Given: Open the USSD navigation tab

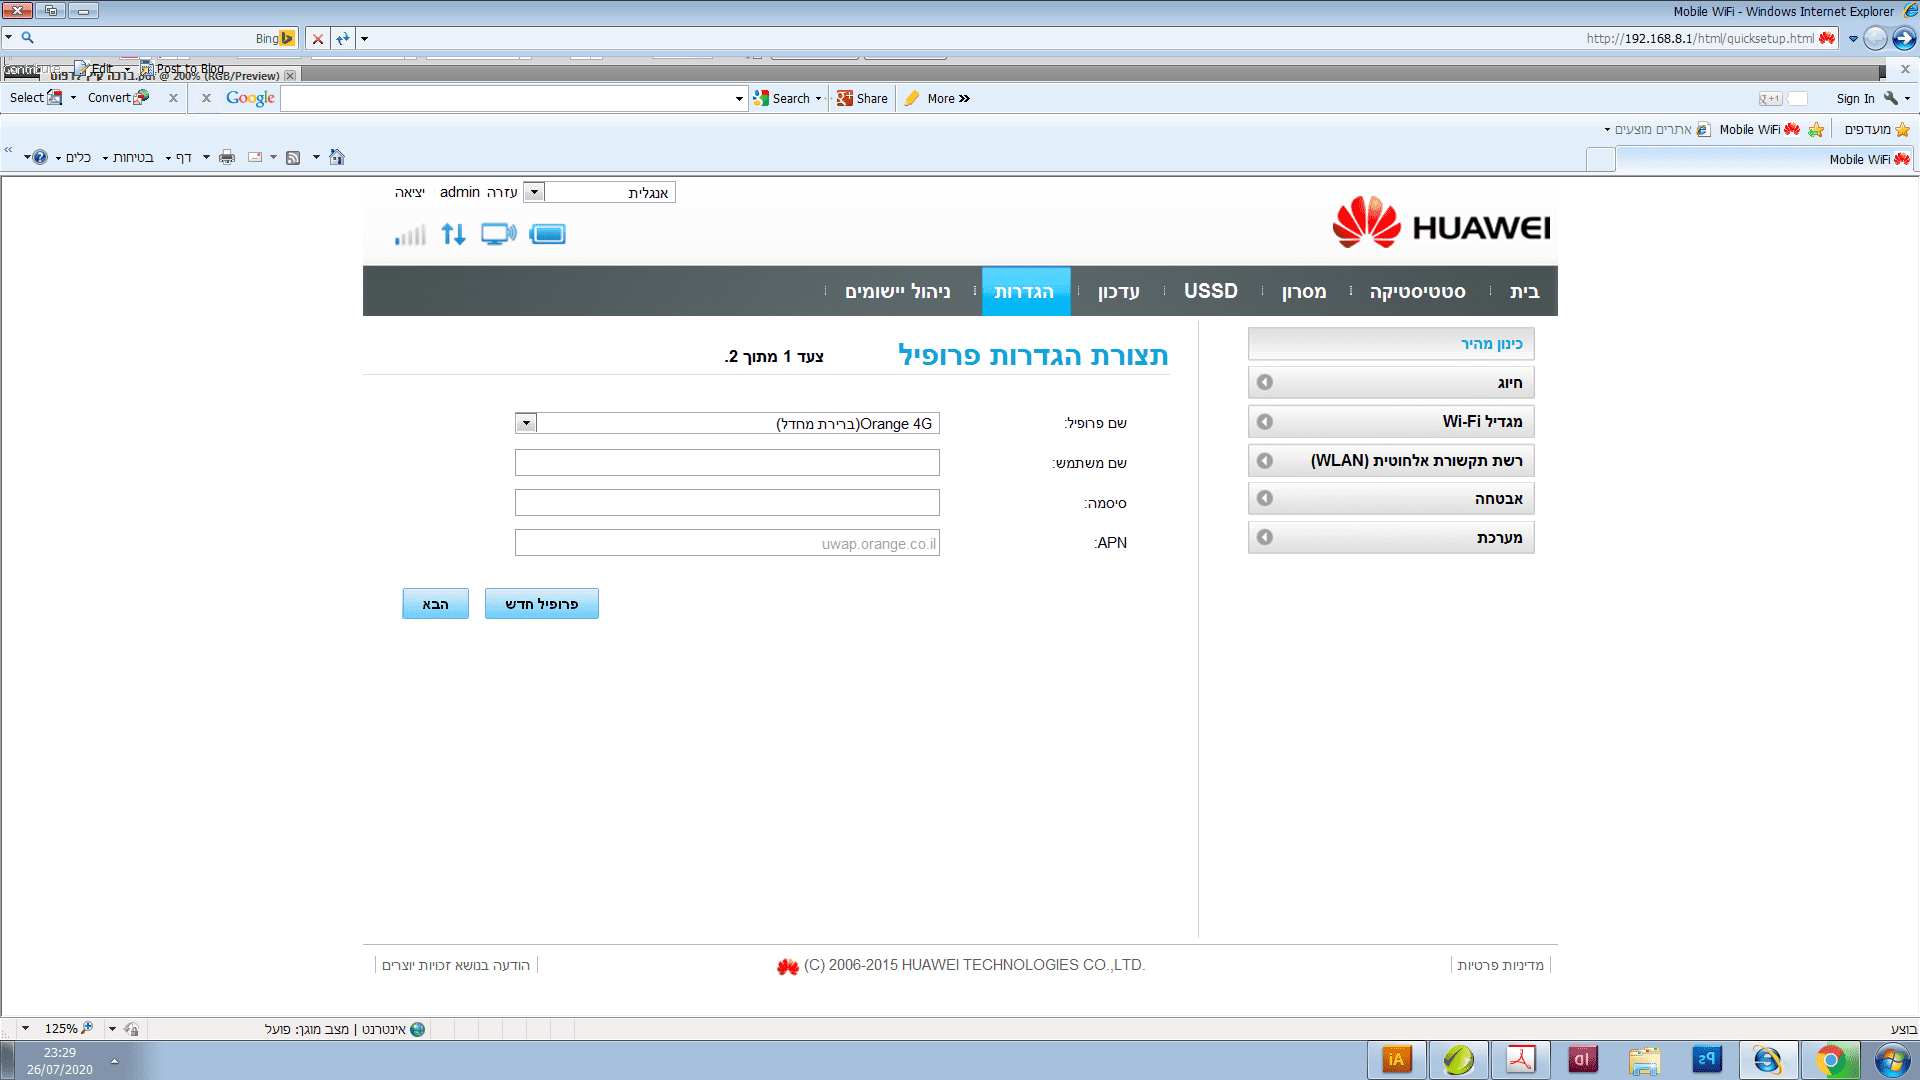Looking at the screenshot, I should click(x=1210, y=291).
